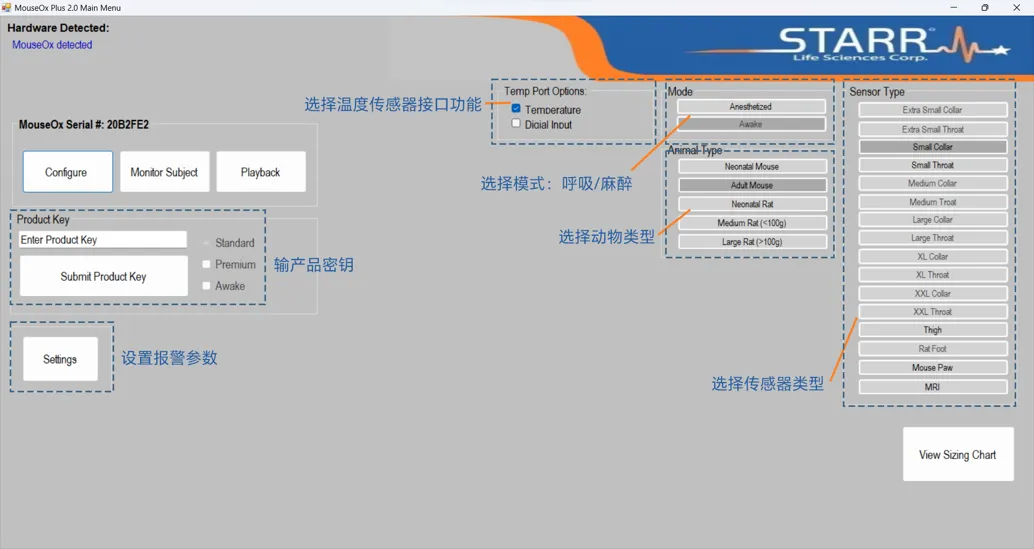Screen dimensions: 1034x549
Task: Select Medium Throat sensor
Action: [932, 202]
